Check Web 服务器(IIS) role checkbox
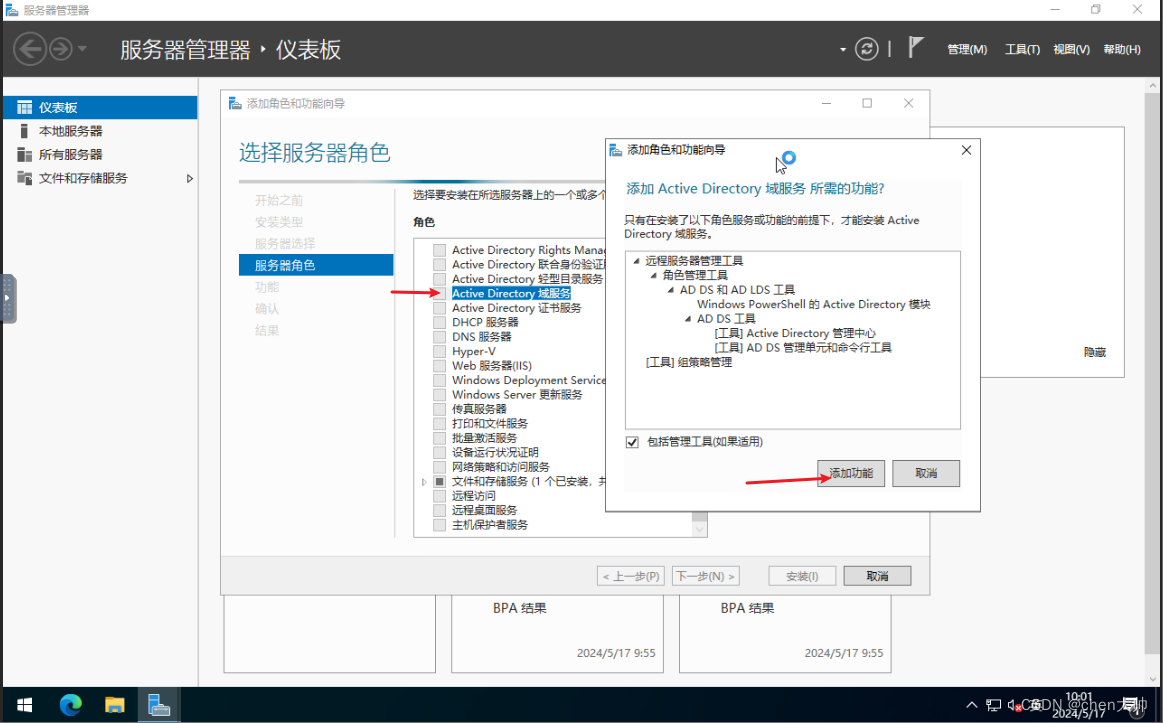The height and width of the screenshot is (723, 1163). 440,366
